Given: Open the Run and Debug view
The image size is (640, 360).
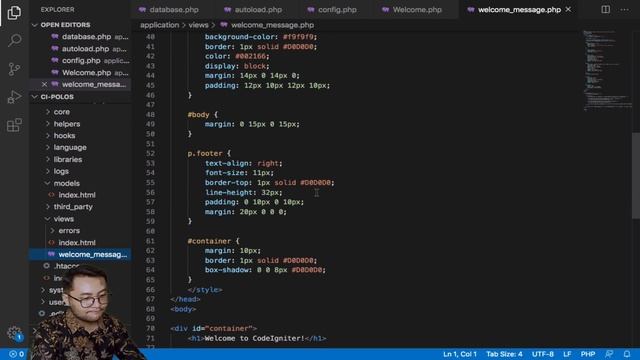Looking at the screenshot, I should click(14, 97).
